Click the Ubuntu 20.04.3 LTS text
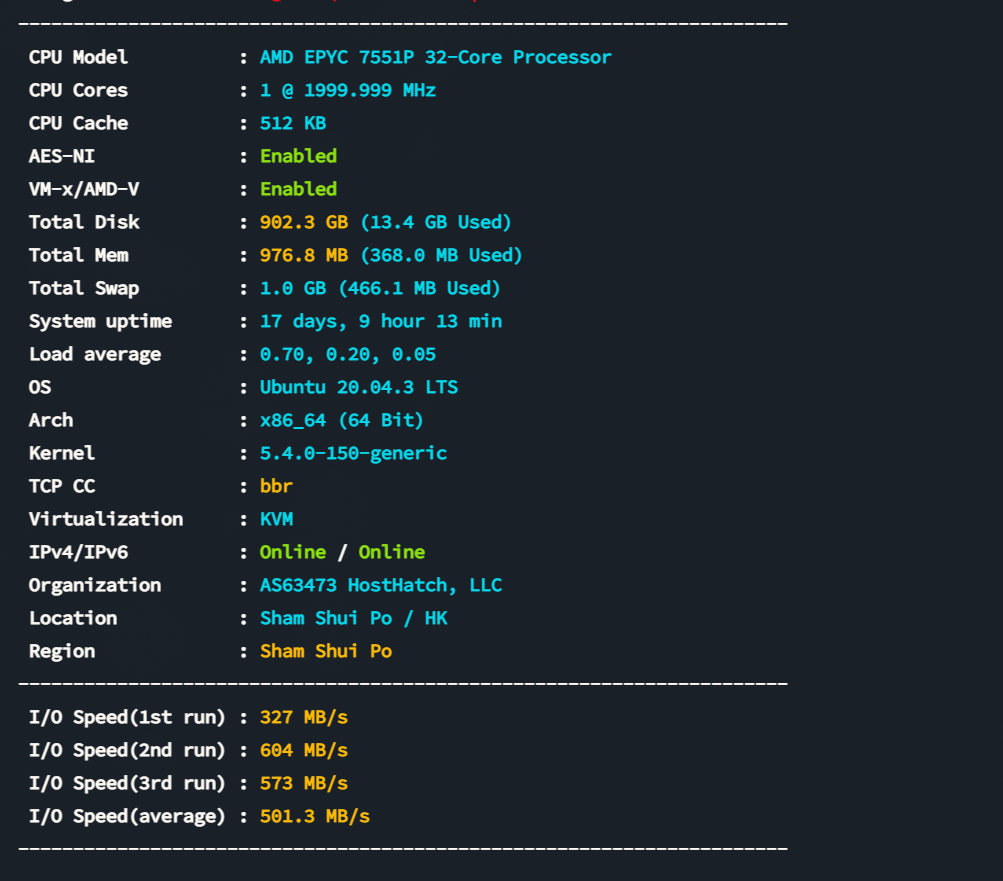Viewport: 1003px width, 881px height. coord(358,387)
